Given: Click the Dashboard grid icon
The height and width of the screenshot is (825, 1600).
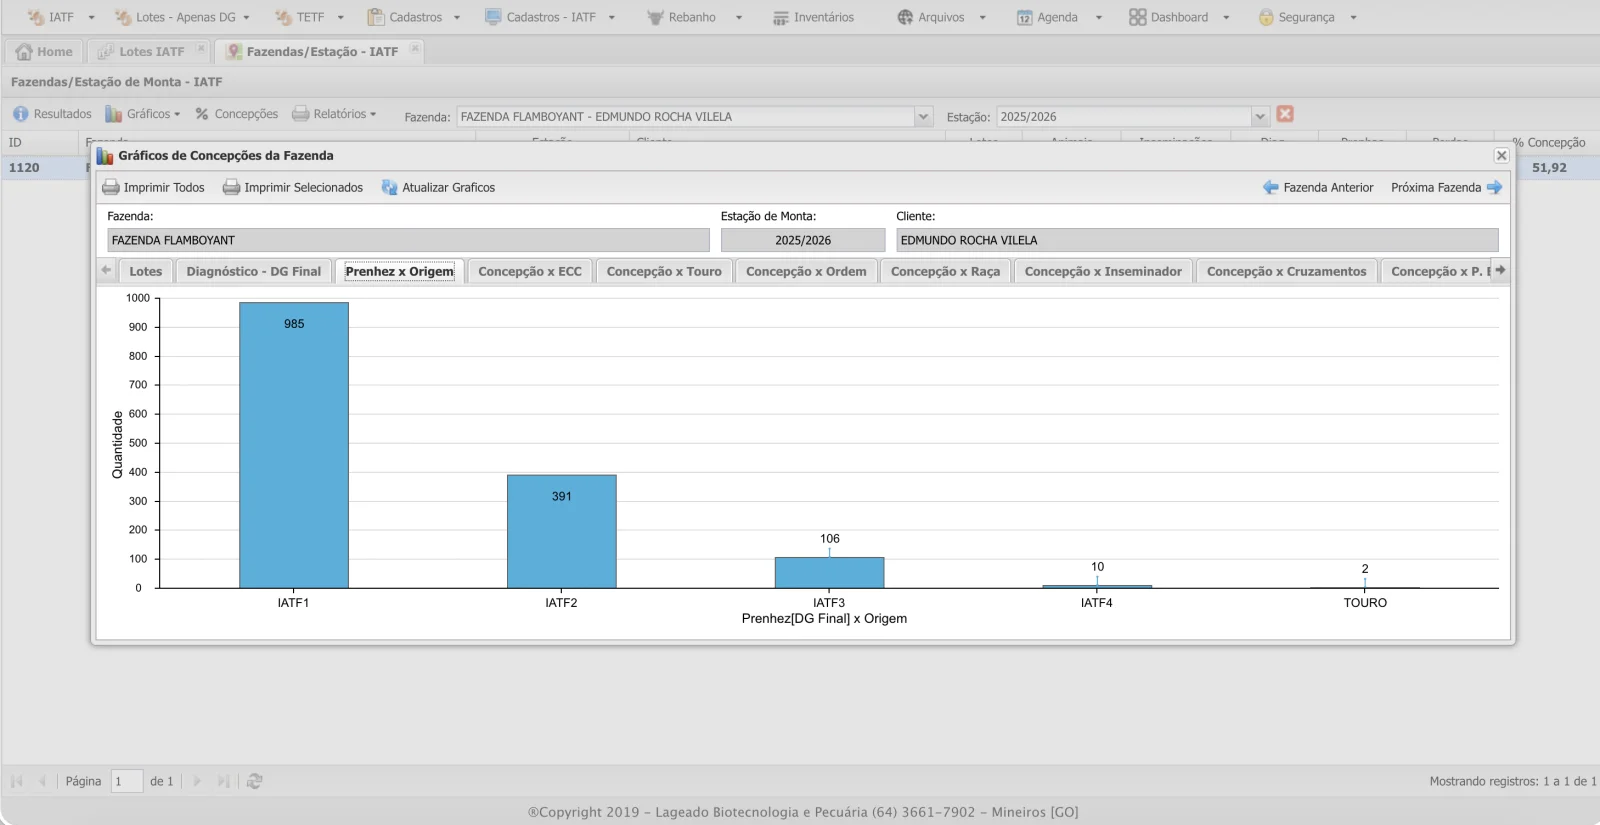Looking at the screenshot, I should pos(1137,17).
